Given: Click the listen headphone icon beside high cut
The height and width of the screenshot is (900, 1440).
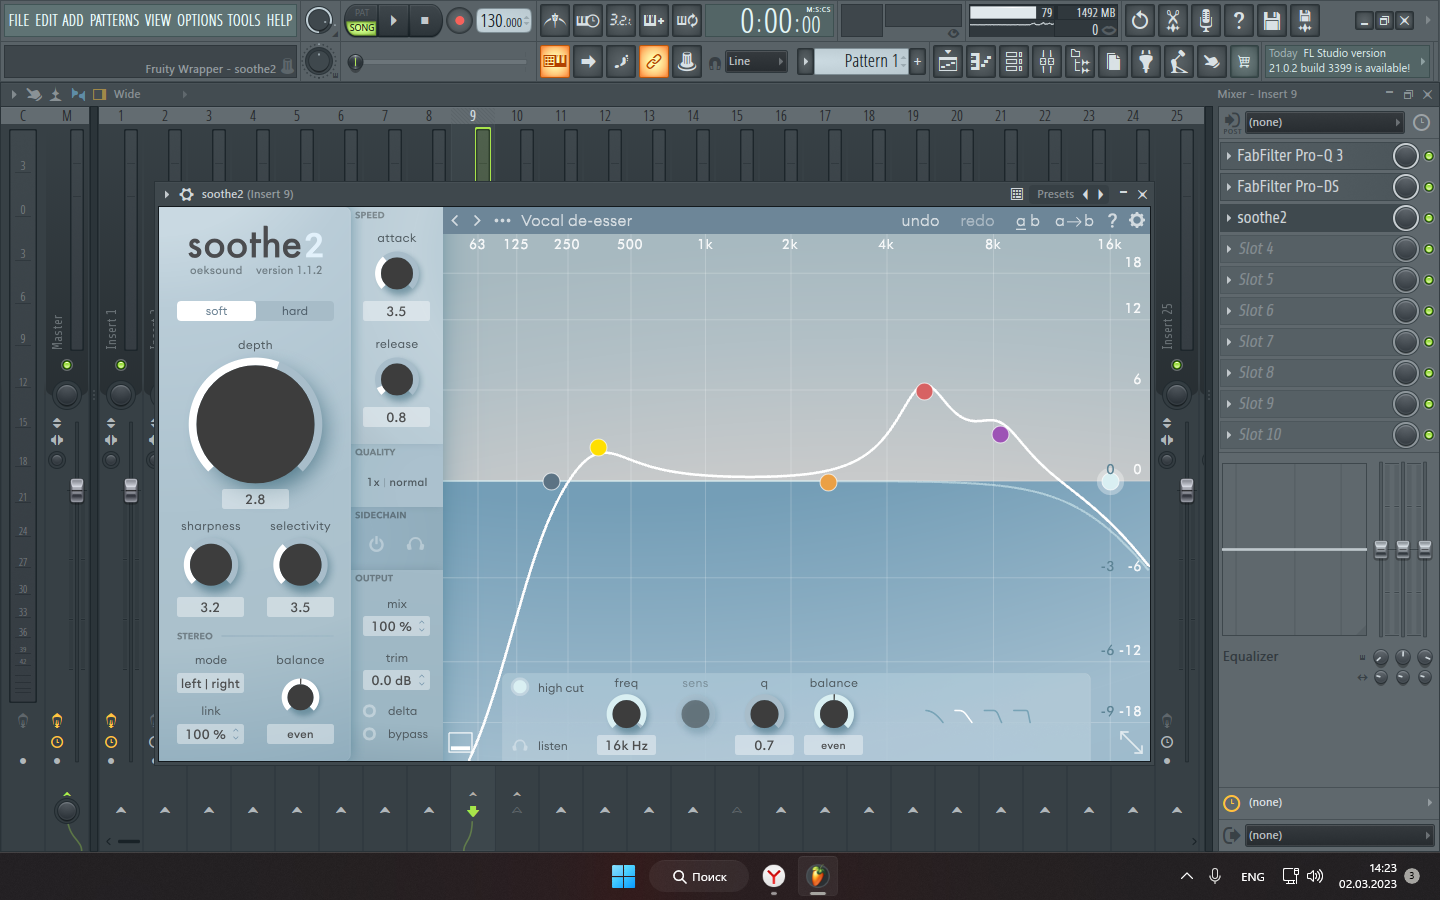Looking at the screenshot, I should coord(520,746).
